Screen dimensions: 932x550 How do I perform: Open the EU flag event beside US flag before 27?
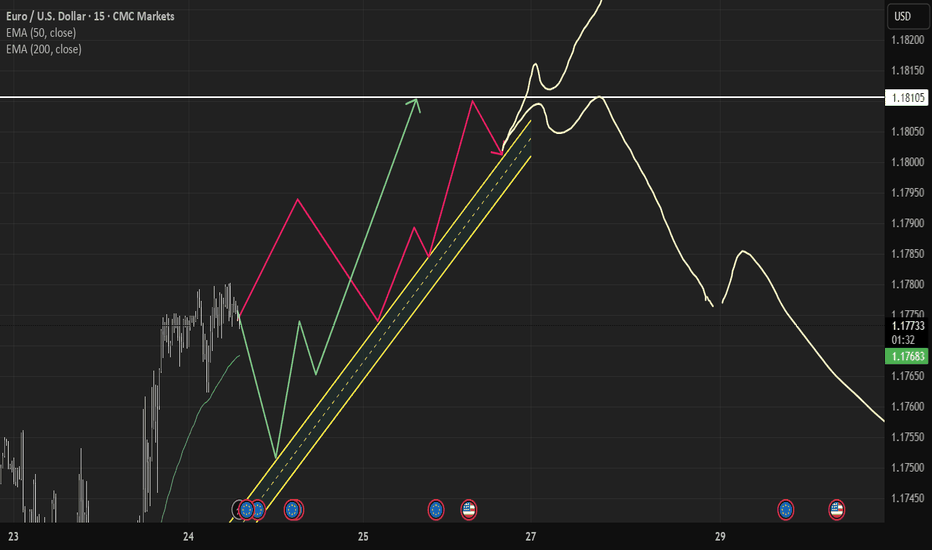point(436,510)
